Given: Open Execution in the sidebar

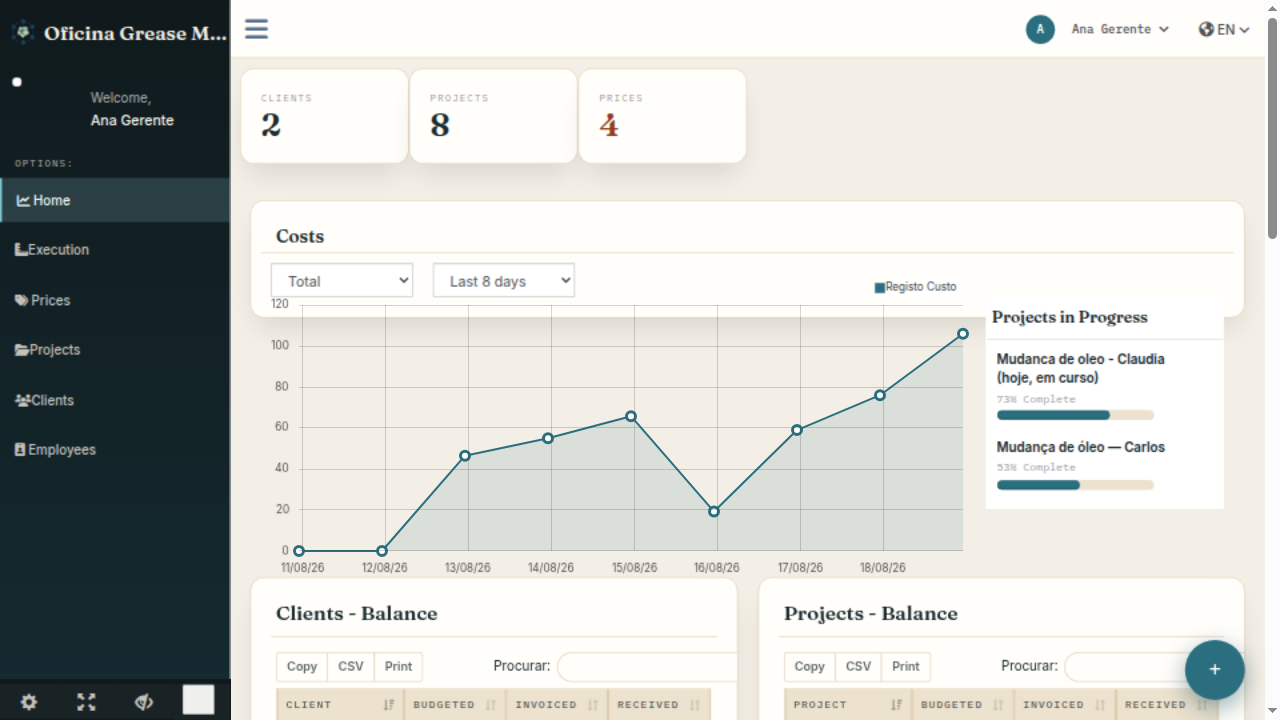Looking at the screenshot, I should [115, 250].
